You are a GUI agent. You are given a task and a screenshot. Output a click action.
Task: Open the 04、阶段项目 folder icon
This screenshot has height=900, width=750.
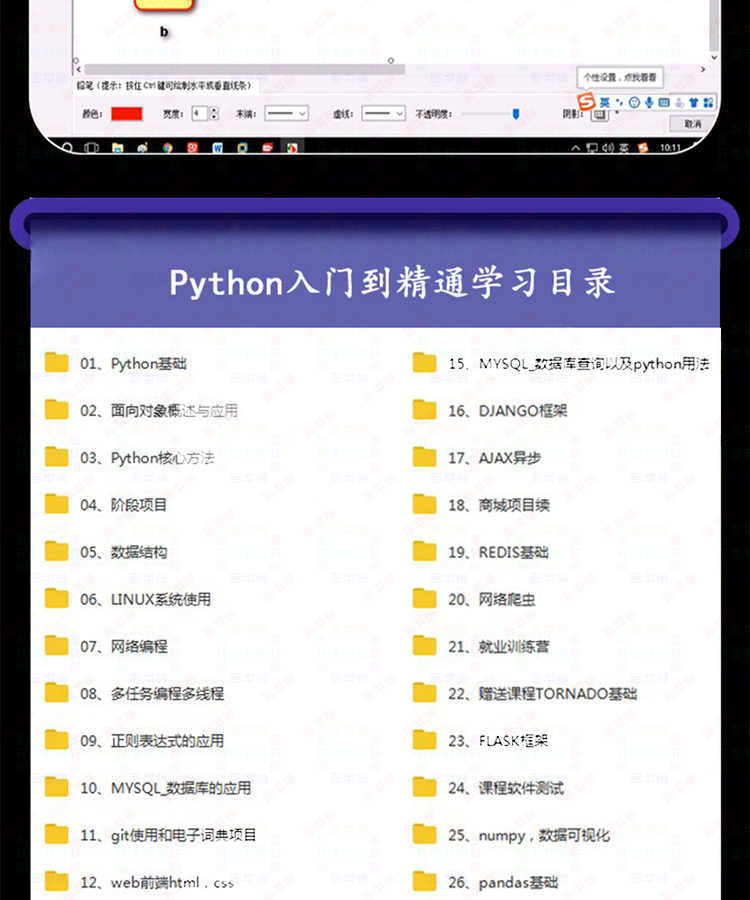click(57, 503)
